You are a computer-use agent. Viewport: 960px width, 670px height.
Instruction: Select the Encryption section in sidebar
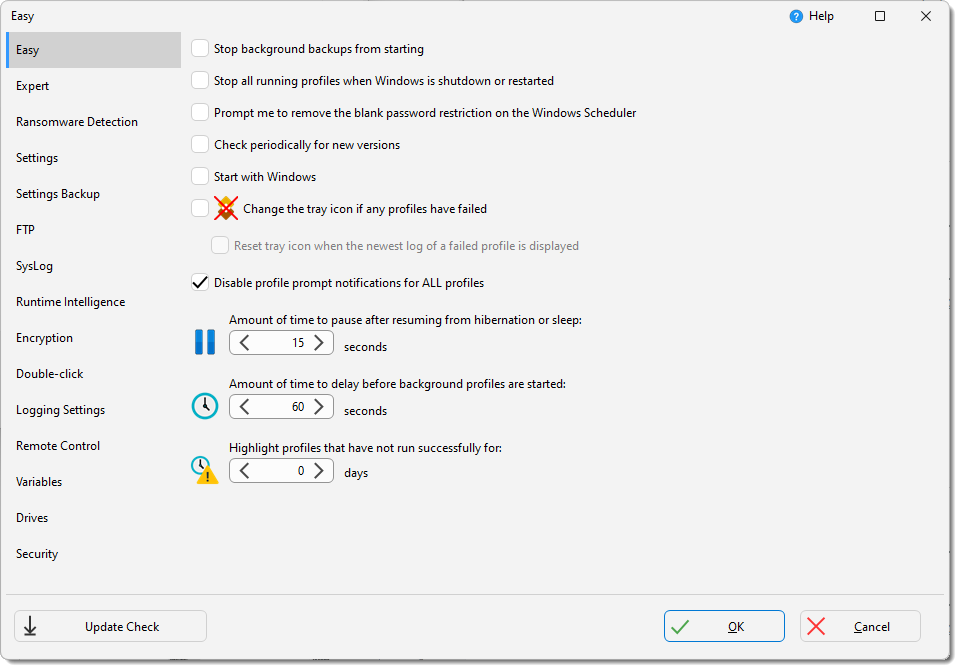coord(44,337)
